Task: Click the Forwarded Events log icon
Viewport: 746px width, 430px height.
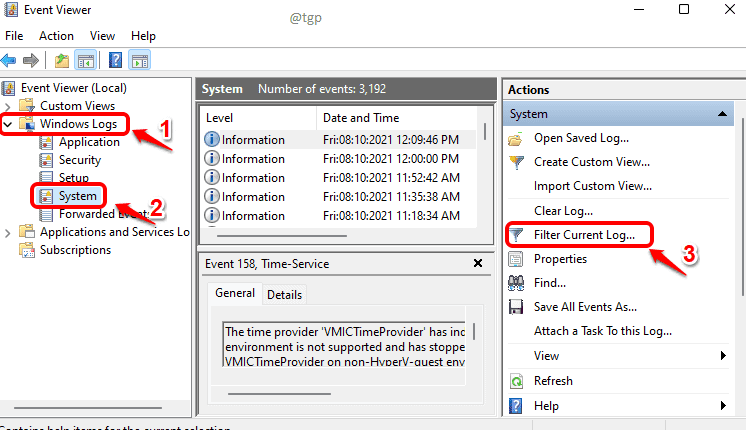Action: (46, 214)
